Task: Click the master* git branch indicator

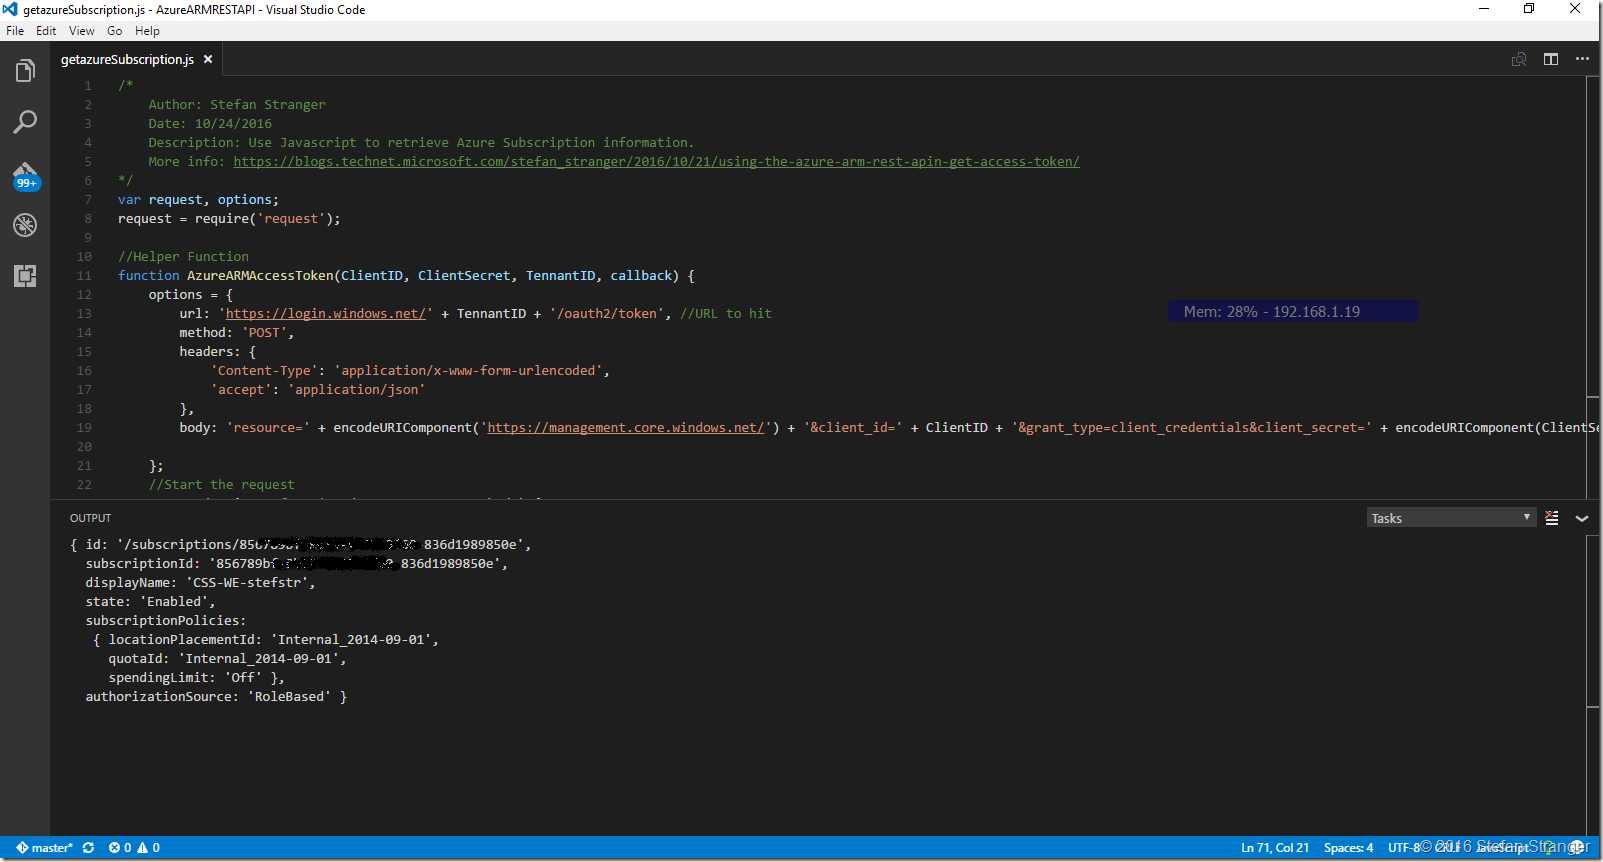Action: [45, 848]
